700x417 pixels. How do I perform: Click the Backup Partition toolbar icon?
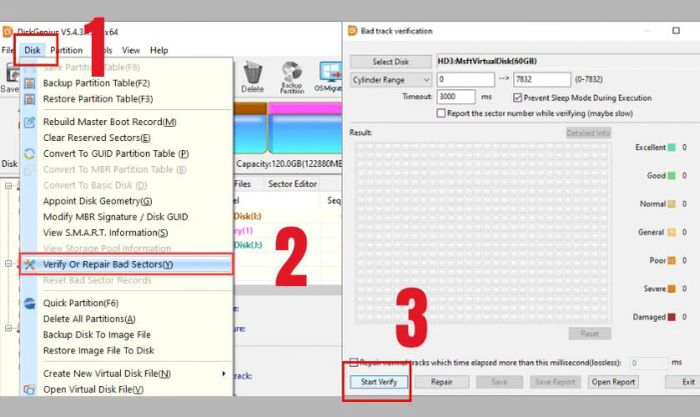click(292, 77)
